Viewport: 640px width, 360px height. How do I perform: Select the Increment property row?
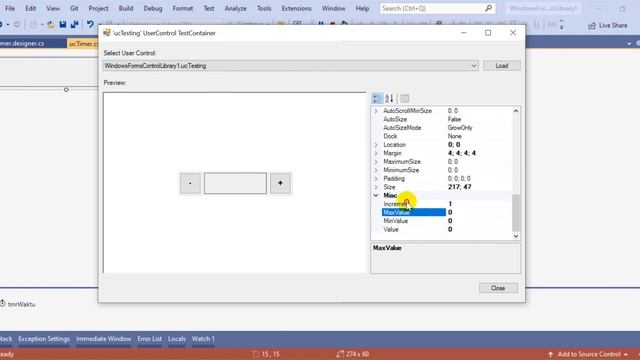(x=446, y=204)
